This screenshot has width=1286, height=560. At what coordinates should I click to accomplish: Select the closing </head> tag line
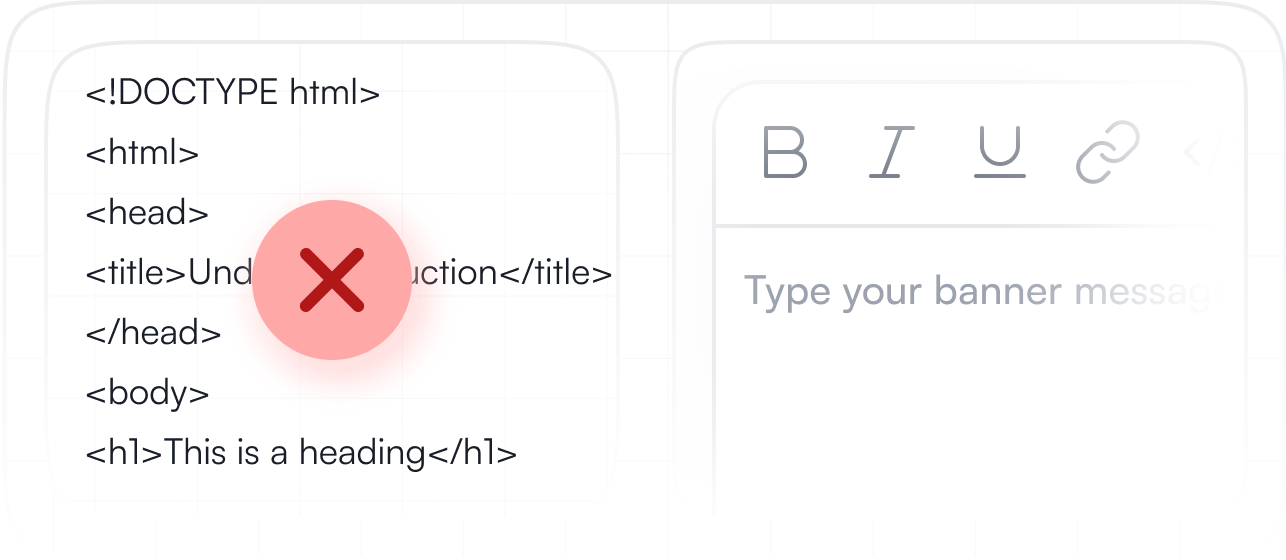[x=153, y=333]
